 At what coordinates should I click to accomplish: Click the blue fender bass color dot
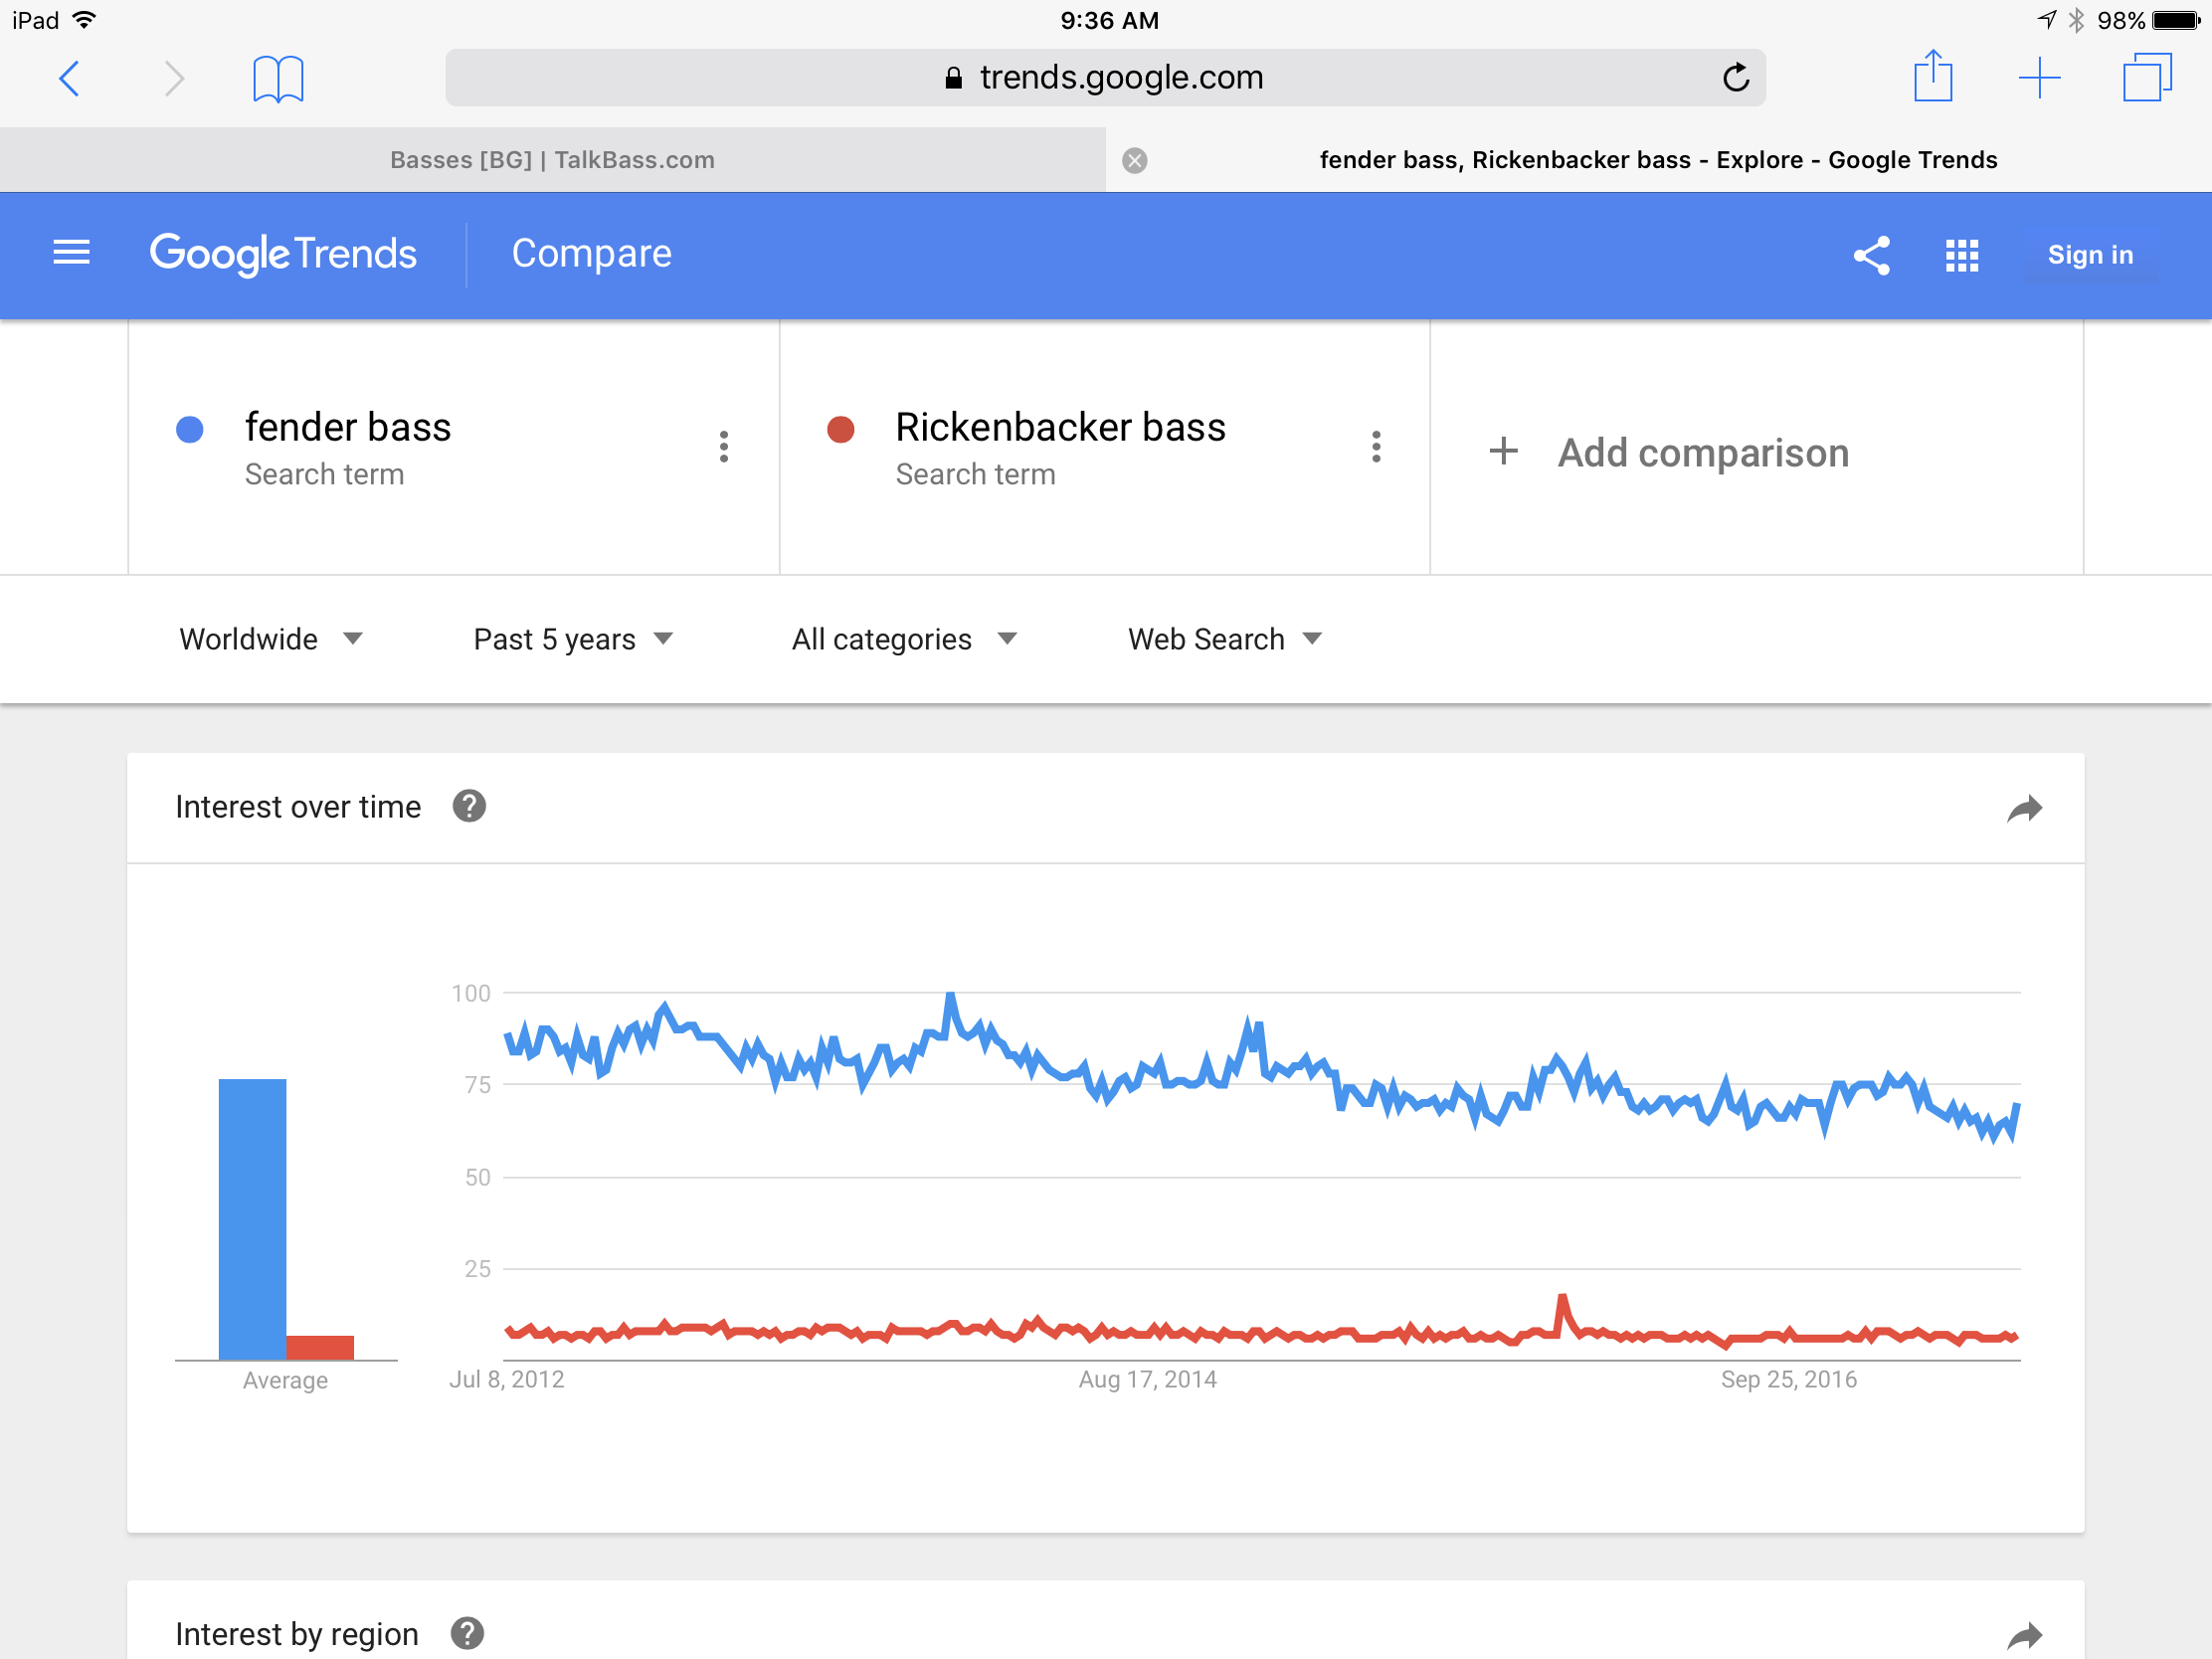(x=190, y=429)
